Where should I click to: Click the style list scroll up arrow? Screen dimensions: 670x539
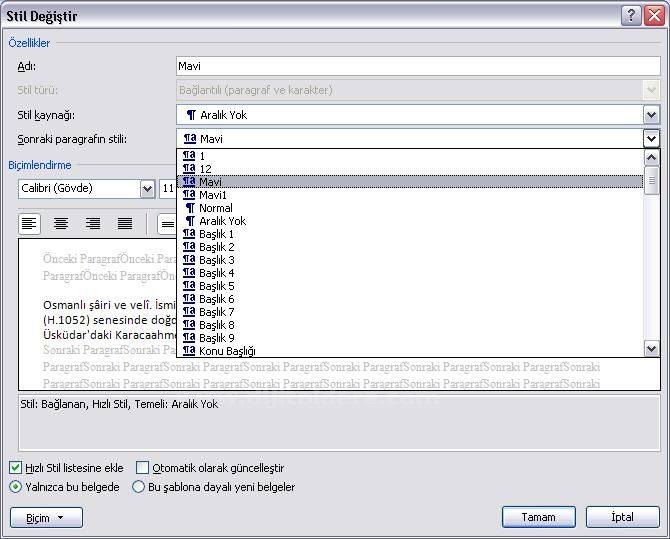[x=651, y=158]
